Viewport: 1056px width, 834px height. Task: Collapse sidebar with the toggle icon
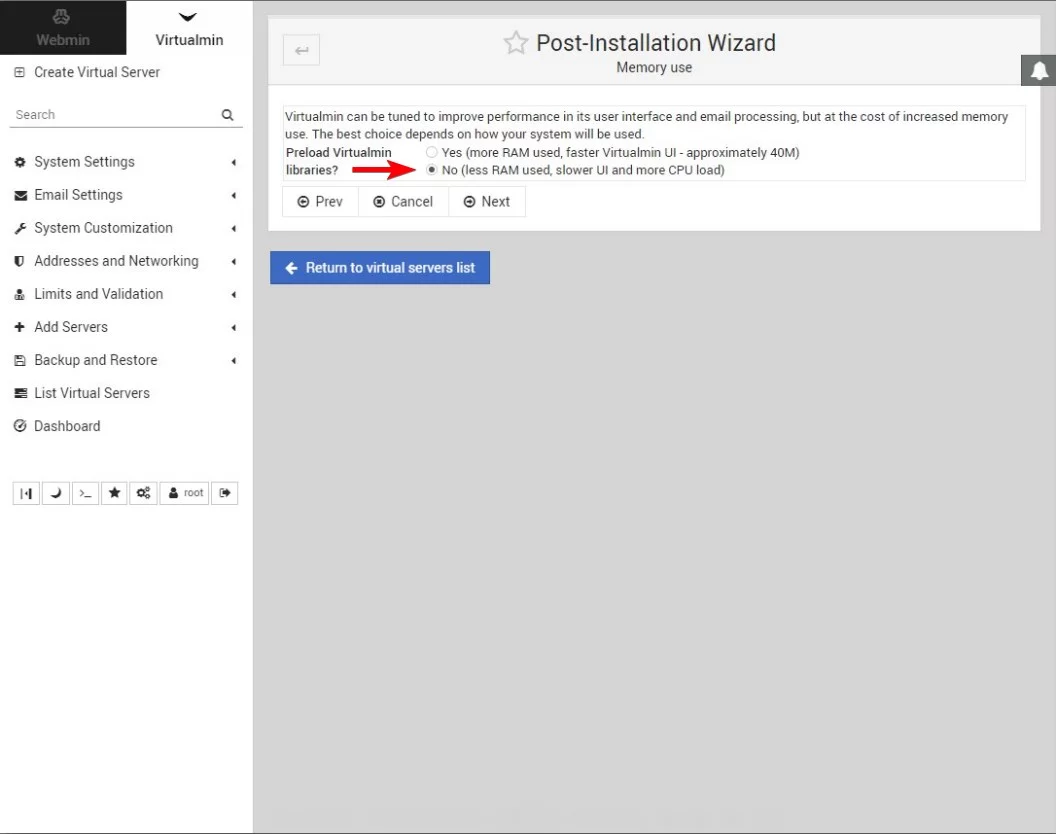(26, 493)
